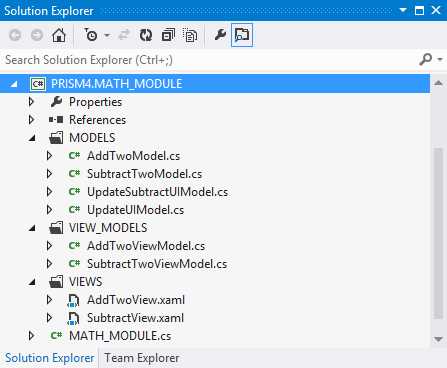This screenshot has height=368, width=447.
Task: Expand AddTwoModel.cs node
Action: 49,156
